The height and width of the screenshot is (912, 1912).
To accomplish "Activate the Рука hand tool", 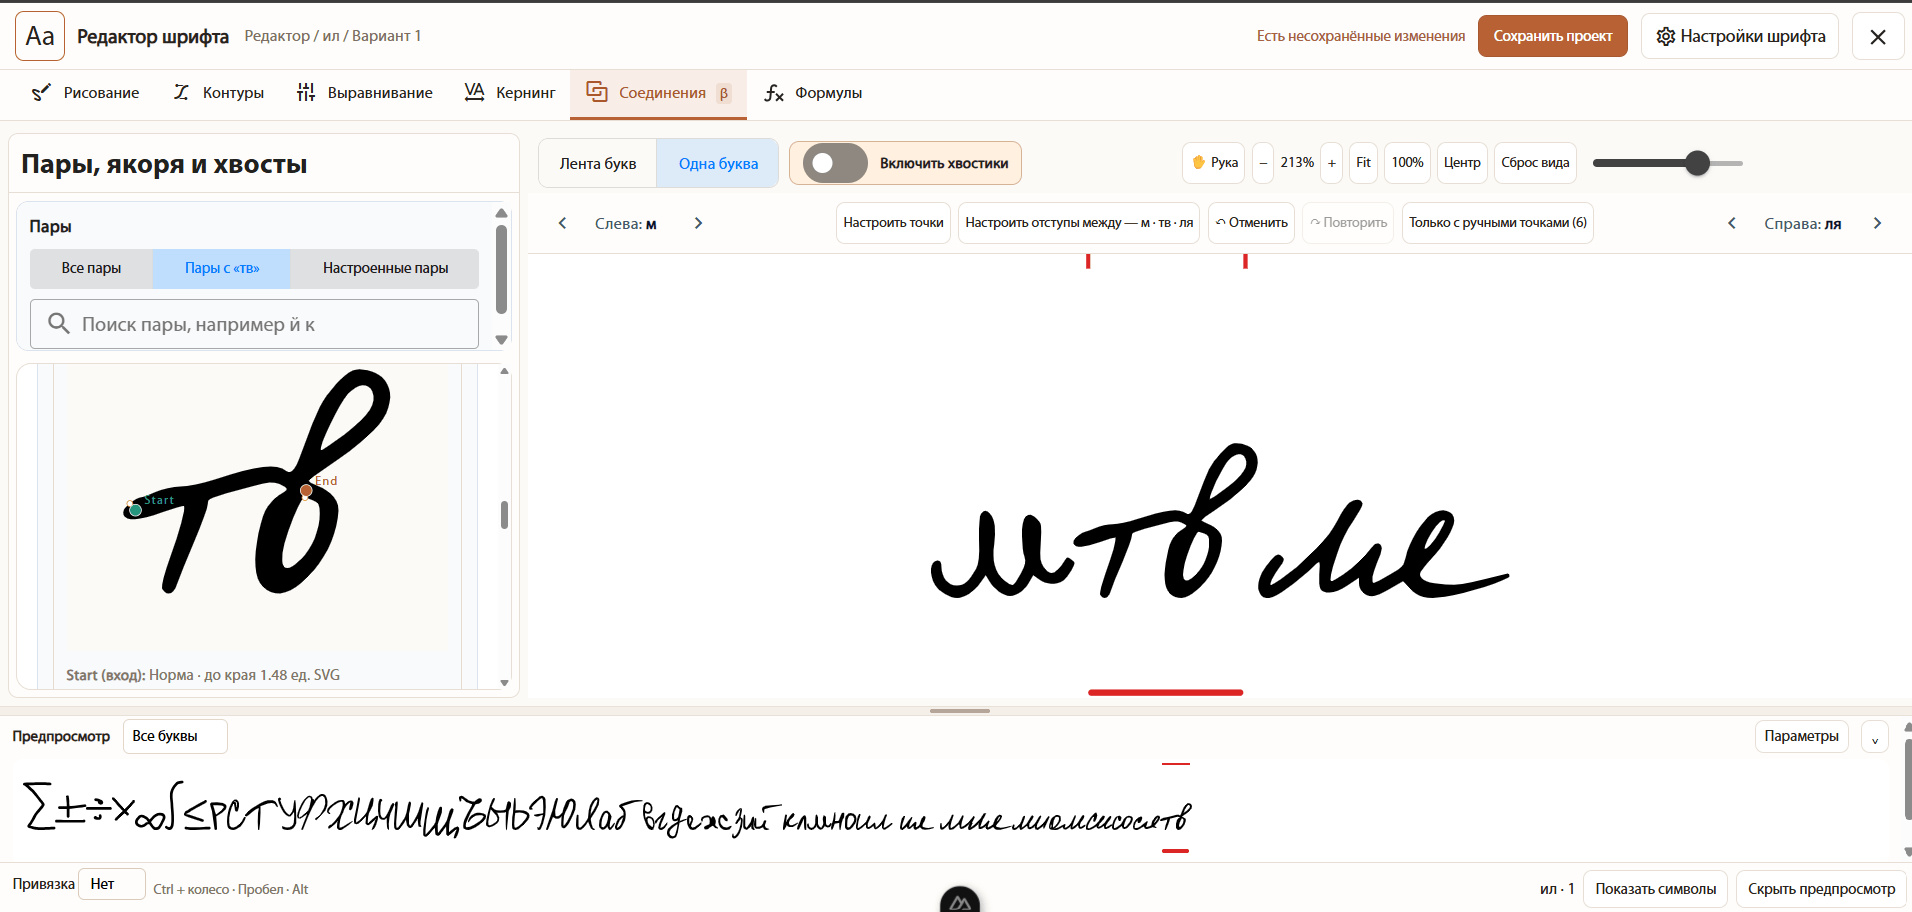I will point(1214,163).
